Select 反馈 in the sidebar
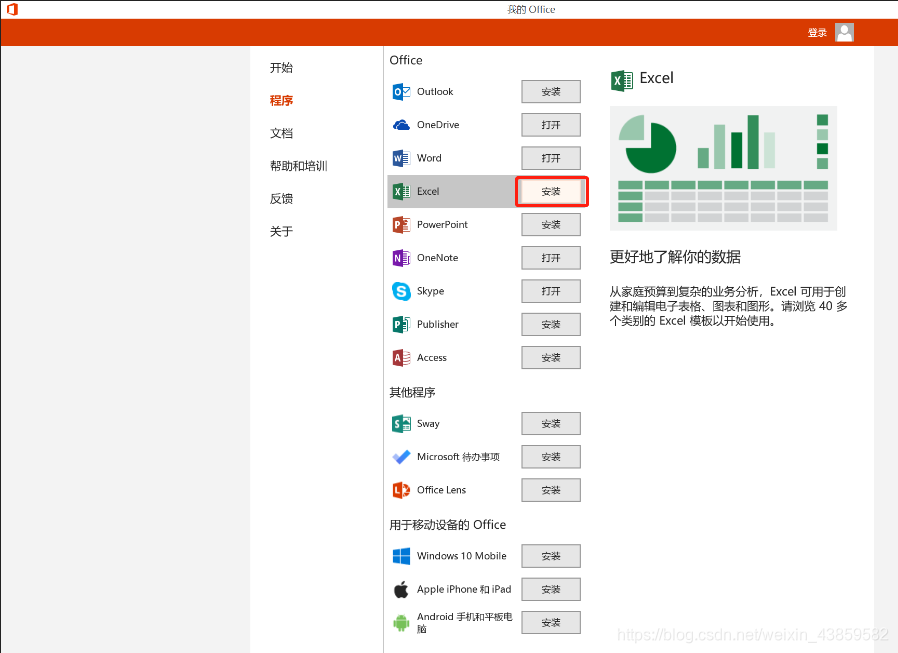This screenshot has width=898, height=653. click(281, 199)
